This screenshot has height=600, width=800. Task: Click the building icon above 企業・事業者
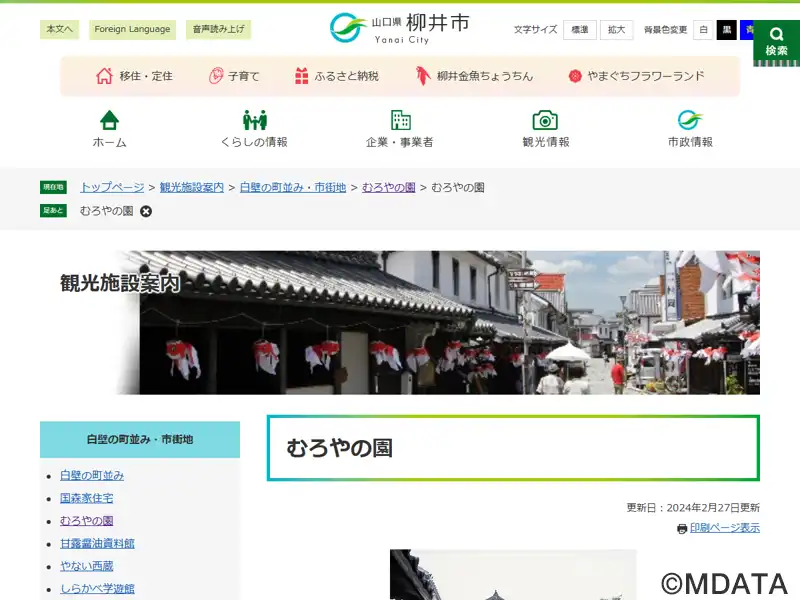click(x=401, y=120)
